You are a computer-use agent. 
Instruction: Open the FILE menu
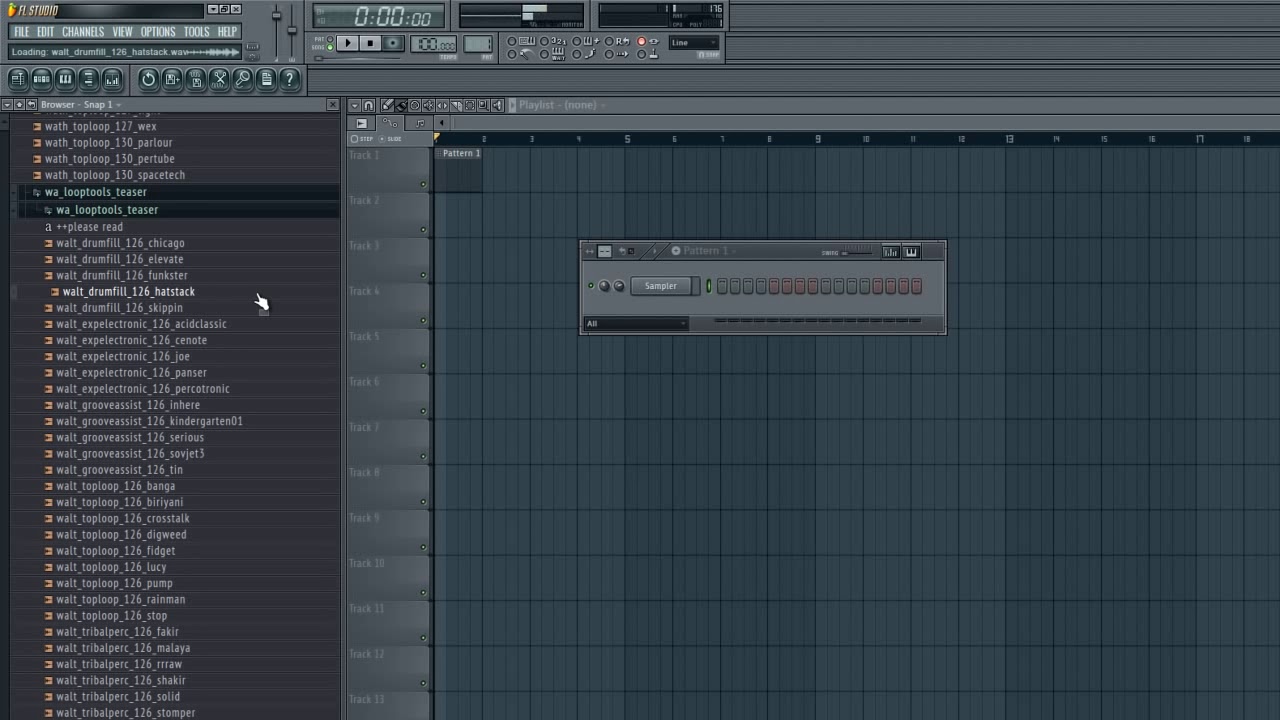(x=21, y=32)
